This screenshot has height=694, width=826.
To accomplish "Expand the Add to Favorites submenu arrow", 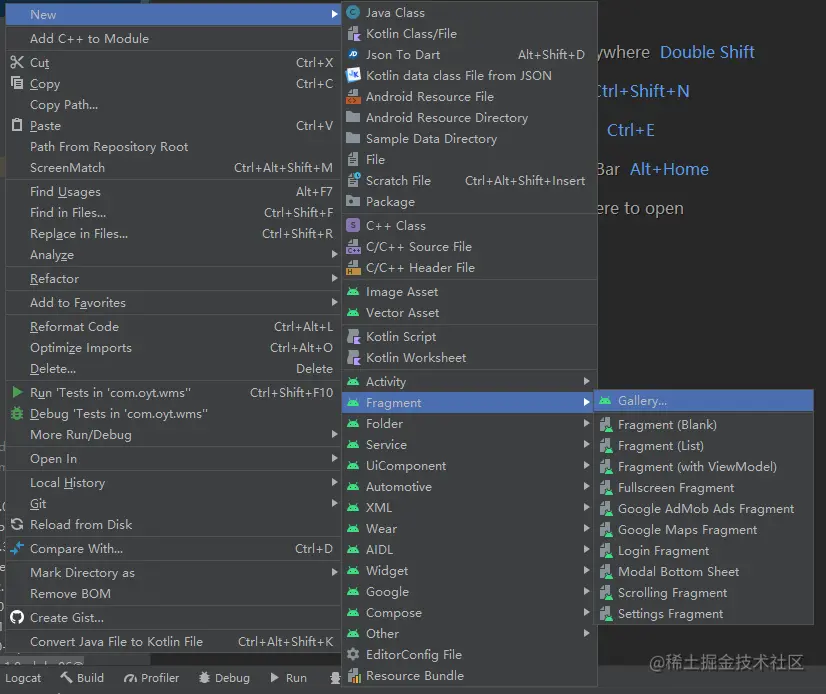I will pyautogui.click(x=335, y=302).
